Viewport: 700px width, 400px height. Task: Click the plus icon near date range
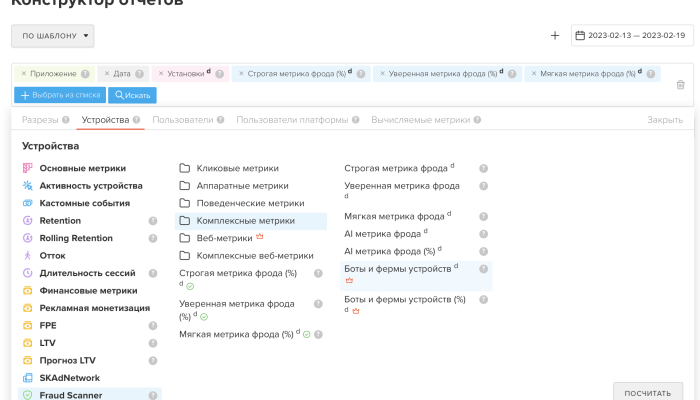coord(555,36)
